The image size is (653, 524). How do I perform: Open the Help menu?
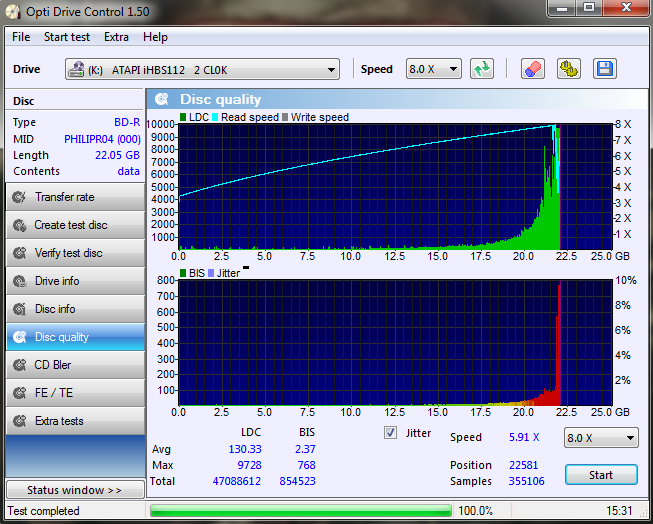pos(155,37)
